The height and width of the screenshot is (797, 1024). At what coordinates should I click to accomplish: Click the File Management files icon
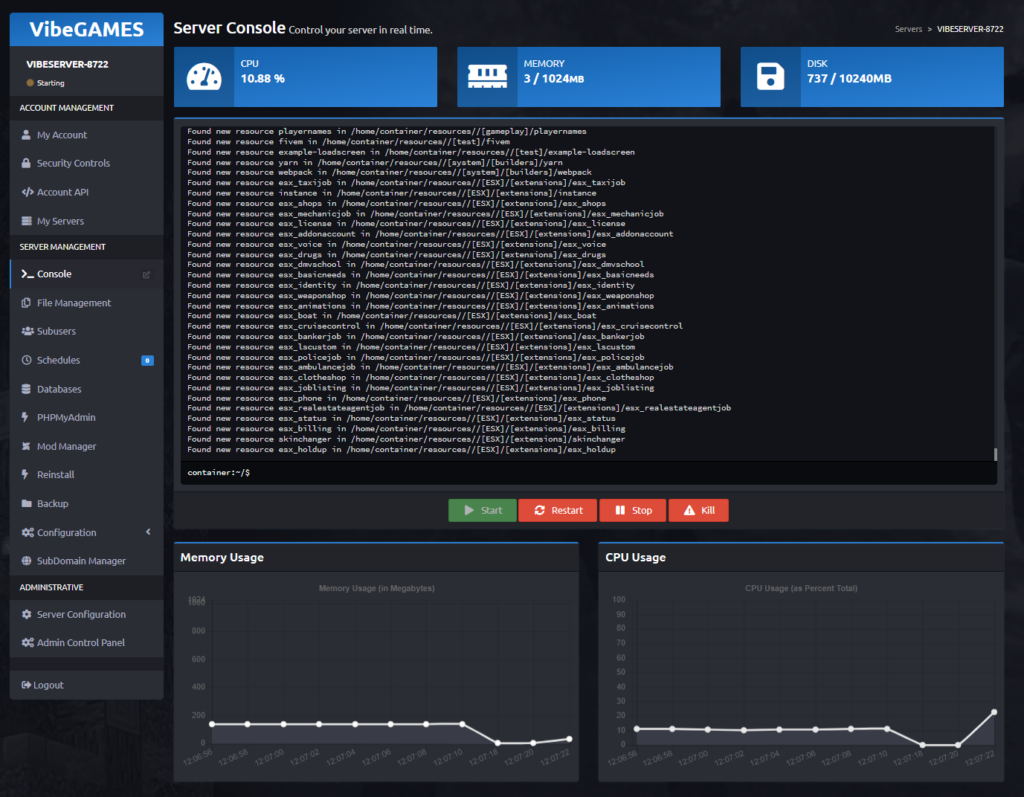tap(26, 302)
